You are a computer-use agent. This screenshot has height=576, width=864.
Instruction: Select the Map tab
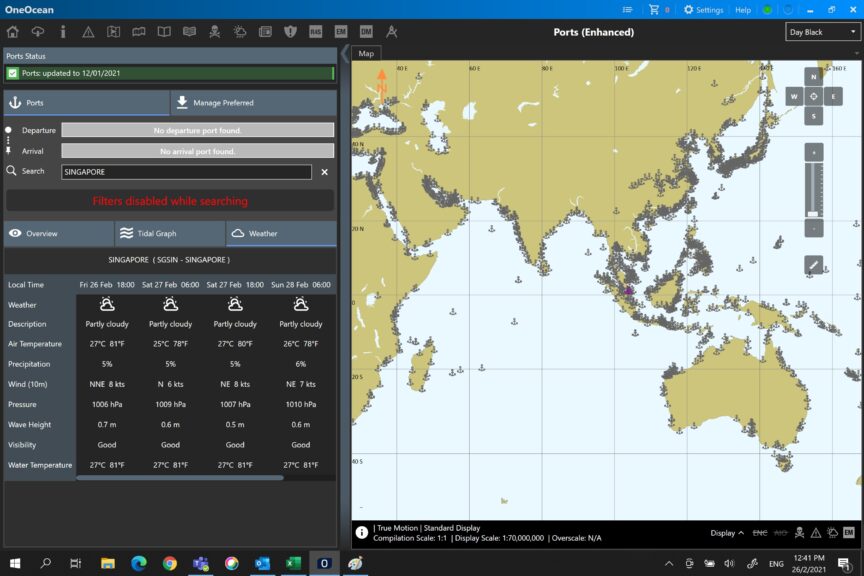(366, 53)
